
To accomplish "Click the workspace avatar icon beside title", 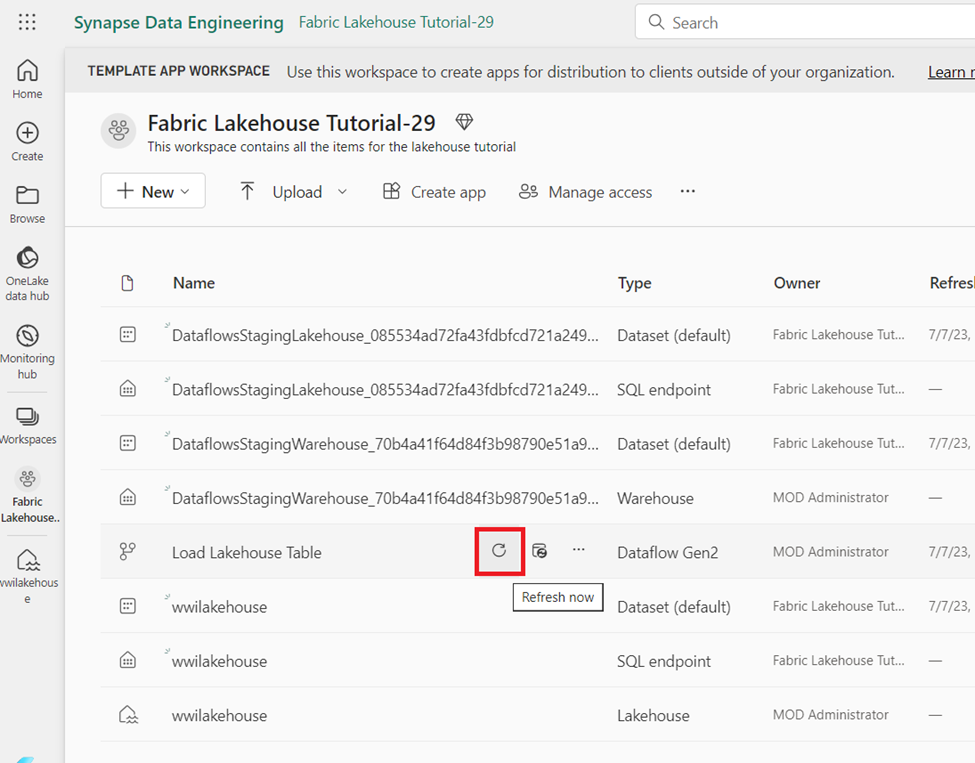I will pyautogui.click(x=118, y=131).
